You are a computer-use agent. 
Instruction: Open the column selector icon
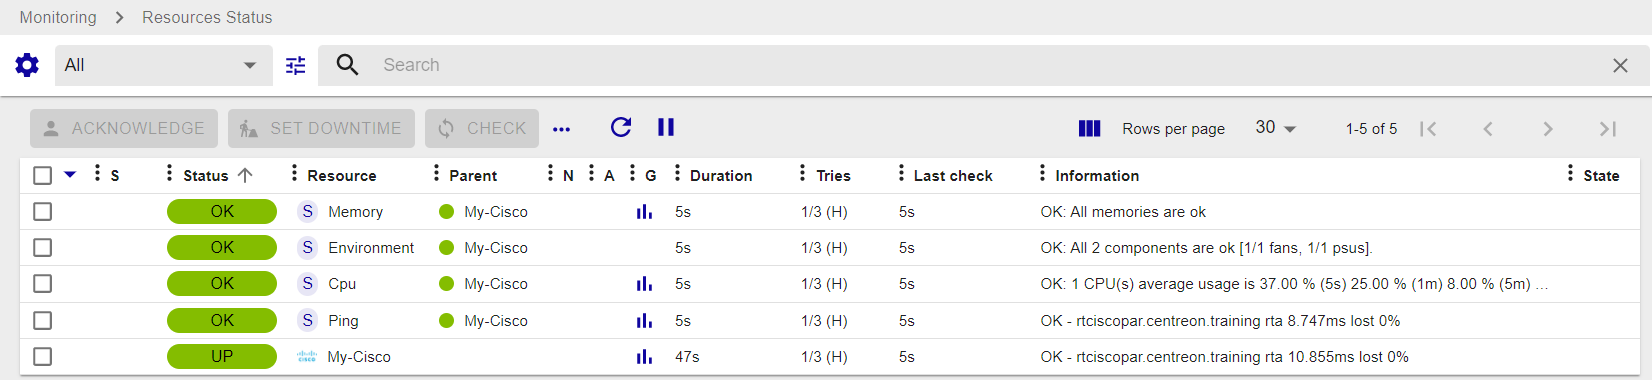click(x=1089, y=128)
